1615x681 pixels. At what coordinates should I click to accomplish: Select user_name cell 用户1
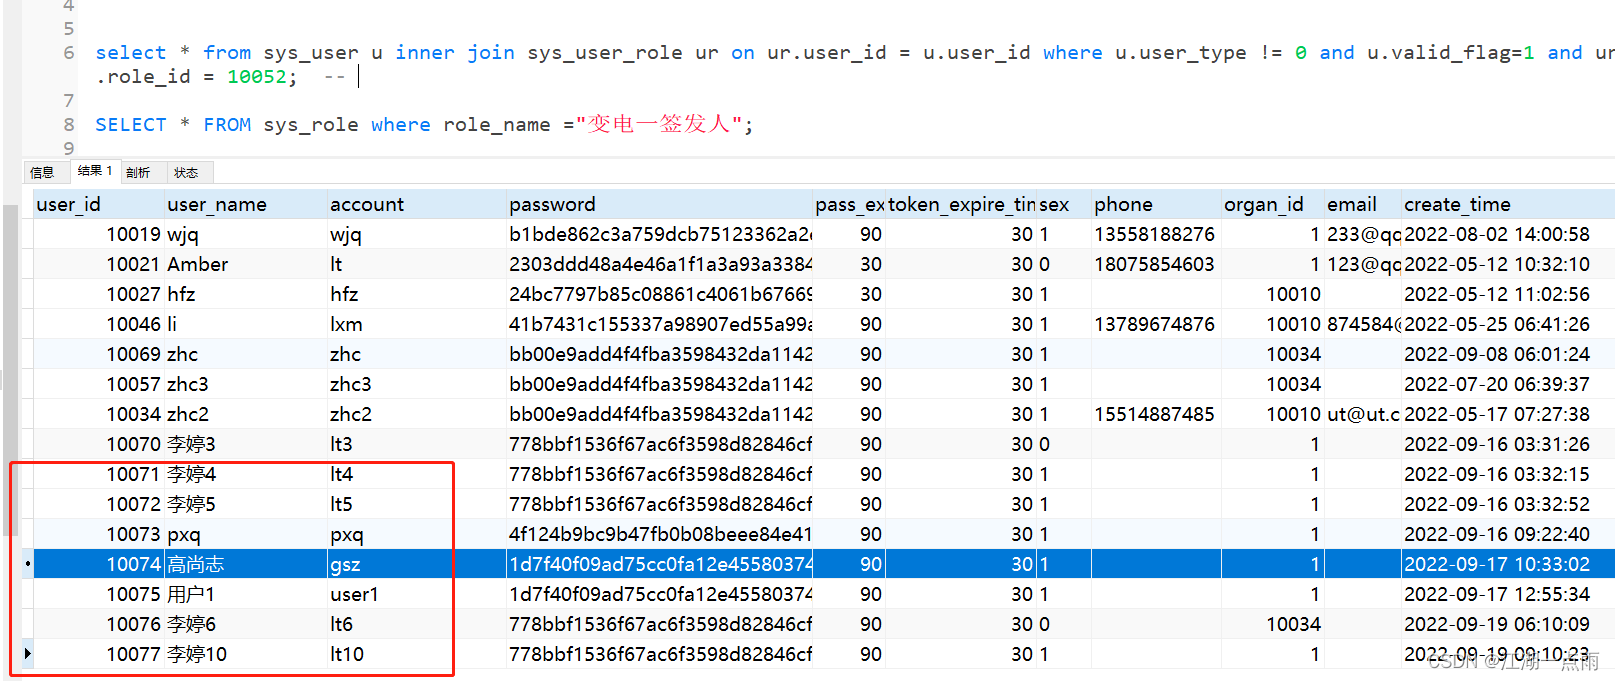coord(245,594)
